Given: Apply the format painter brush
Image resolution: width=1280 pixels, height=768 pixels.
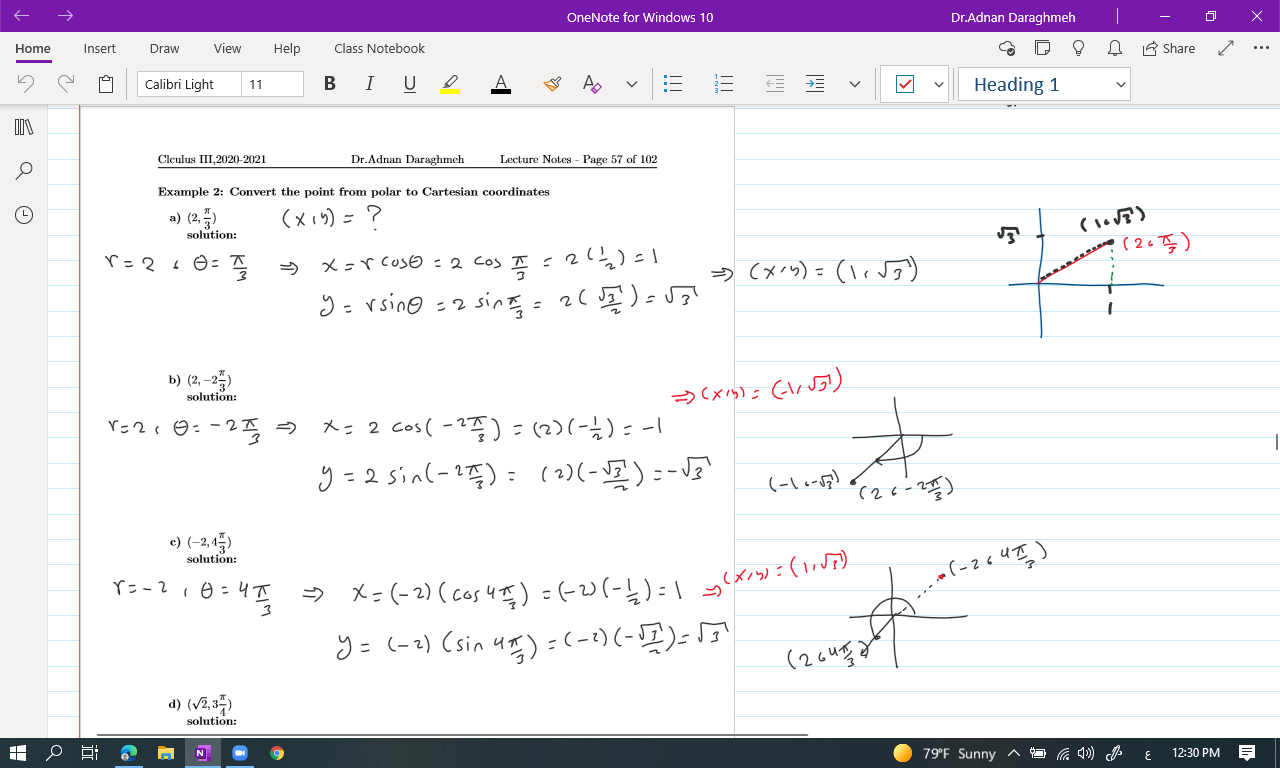Looking at the screenshot, I should [x=552, y=84].
